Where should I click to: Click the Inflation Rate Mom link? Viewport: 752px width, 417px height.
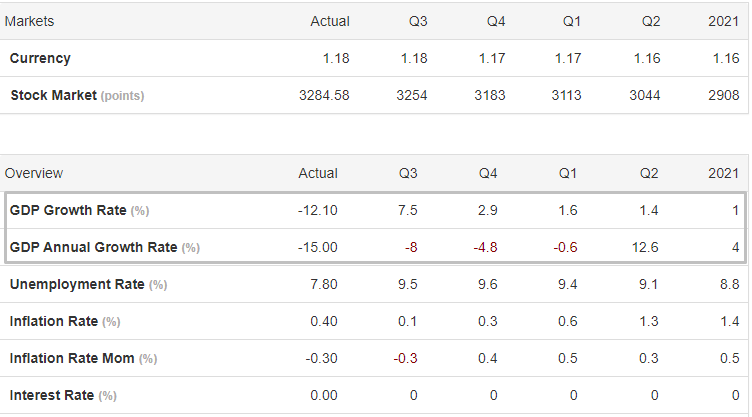point(72,358)
